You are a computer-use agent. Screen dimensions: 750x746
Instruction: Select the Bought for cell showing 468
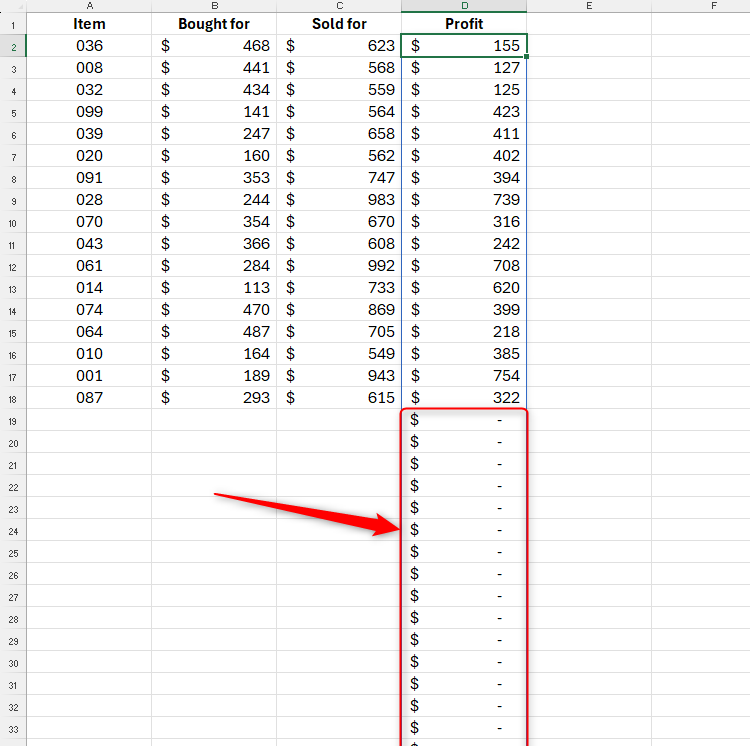click(214, 46)
